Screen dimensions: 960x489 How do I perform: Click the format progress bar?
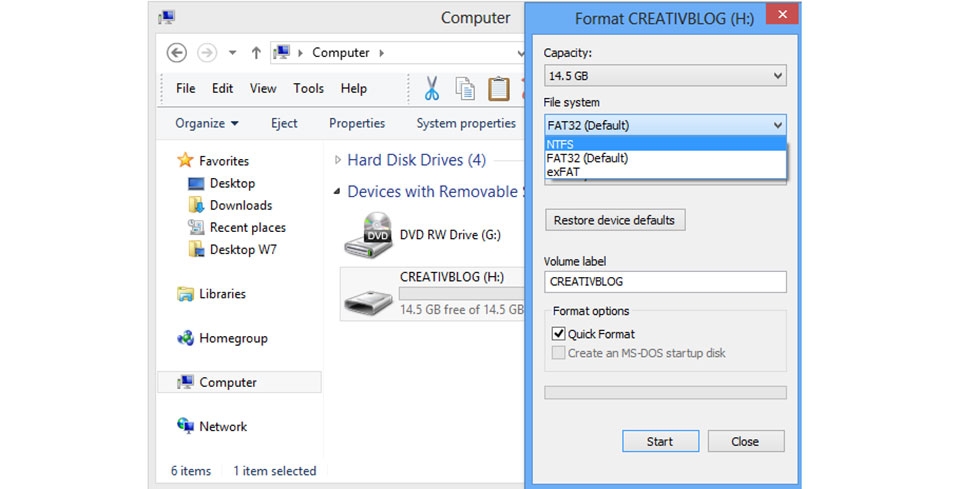665,392
